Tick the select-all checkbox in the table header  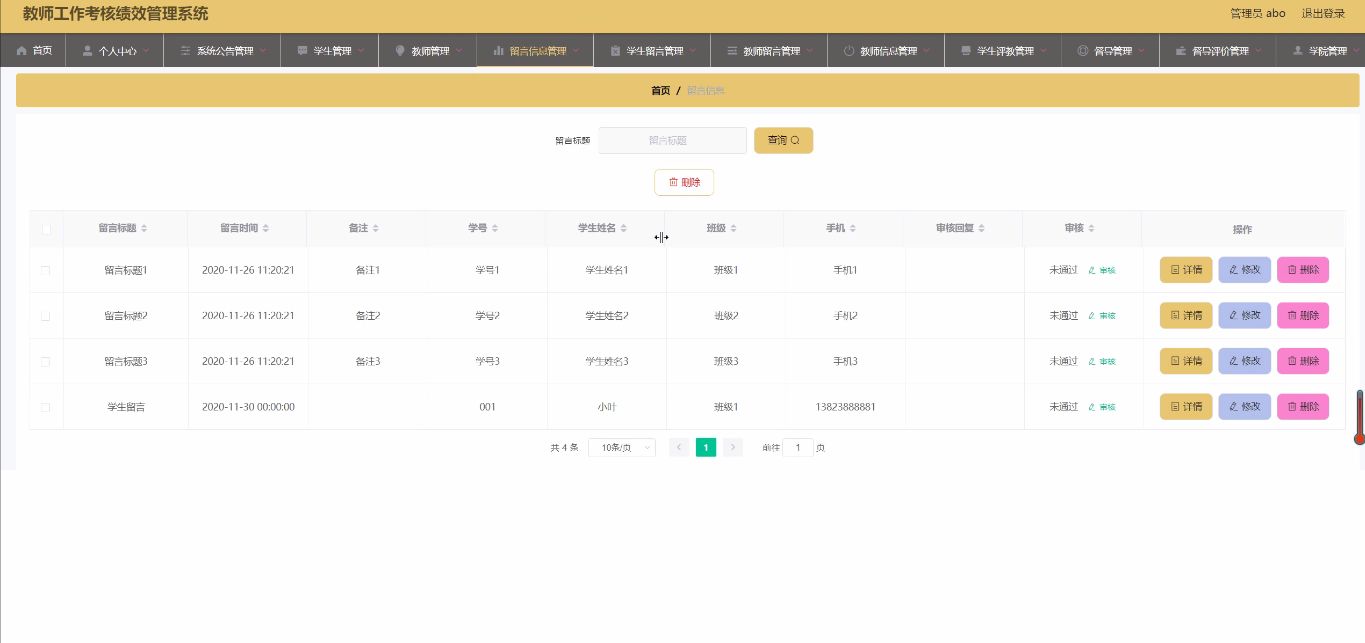(46, 229)
